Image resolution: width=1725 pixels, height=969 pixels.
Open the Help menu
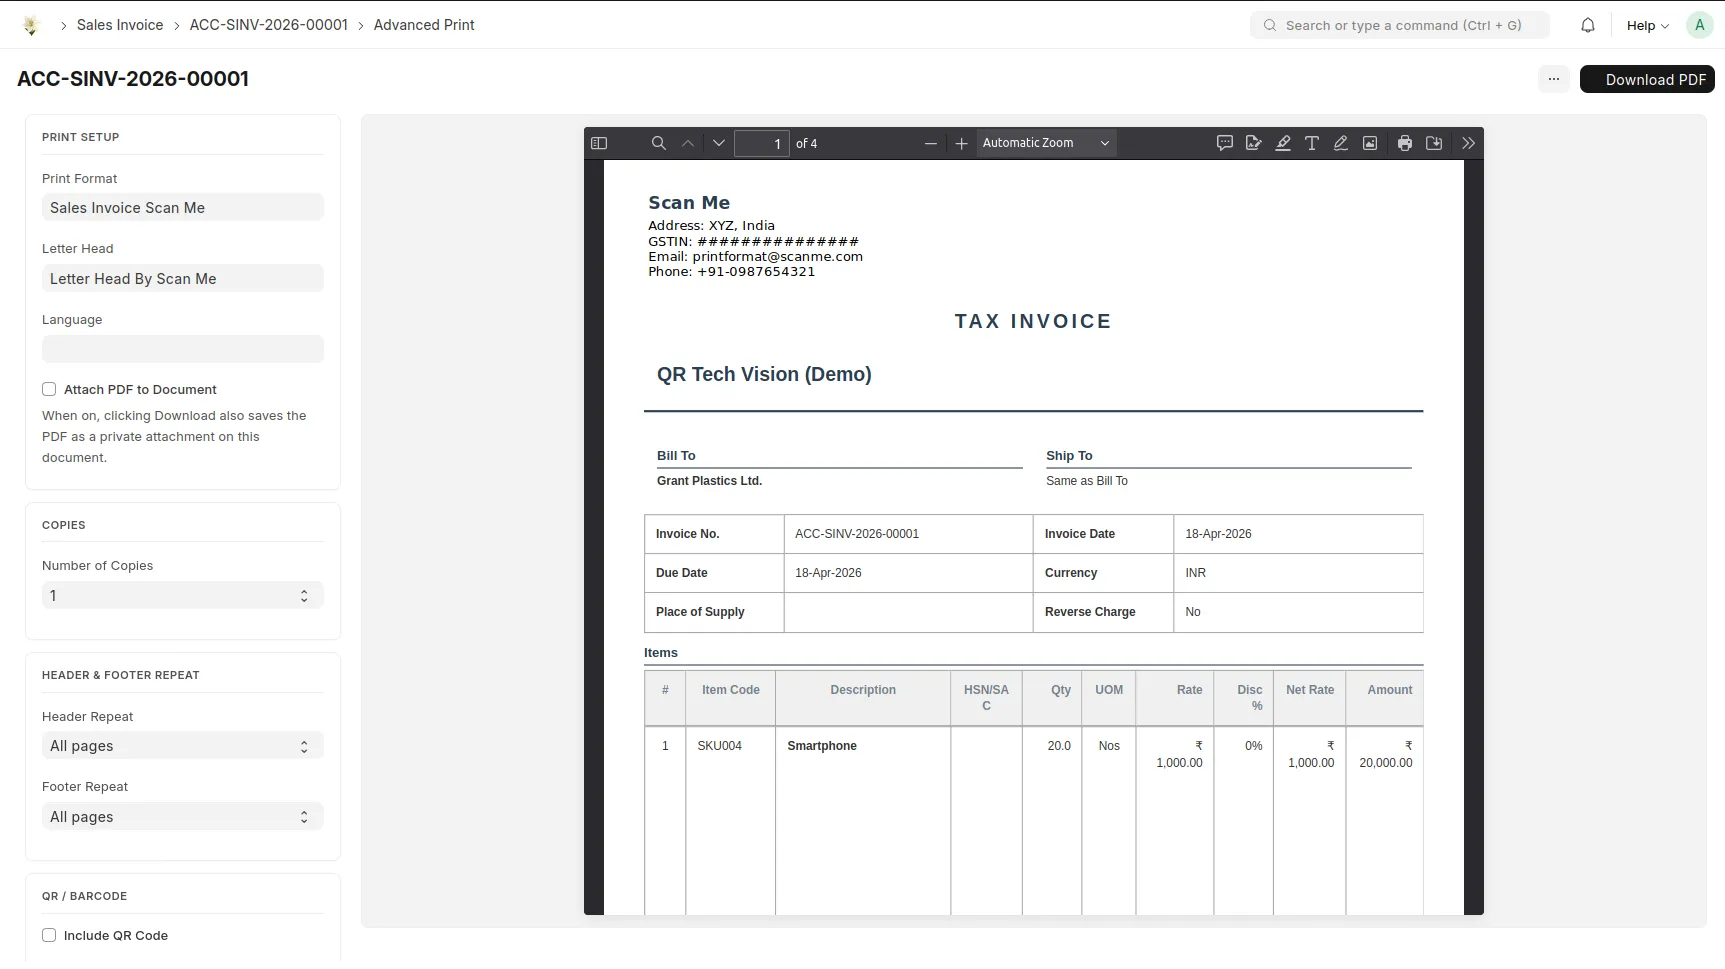[x=1647, y=25]
